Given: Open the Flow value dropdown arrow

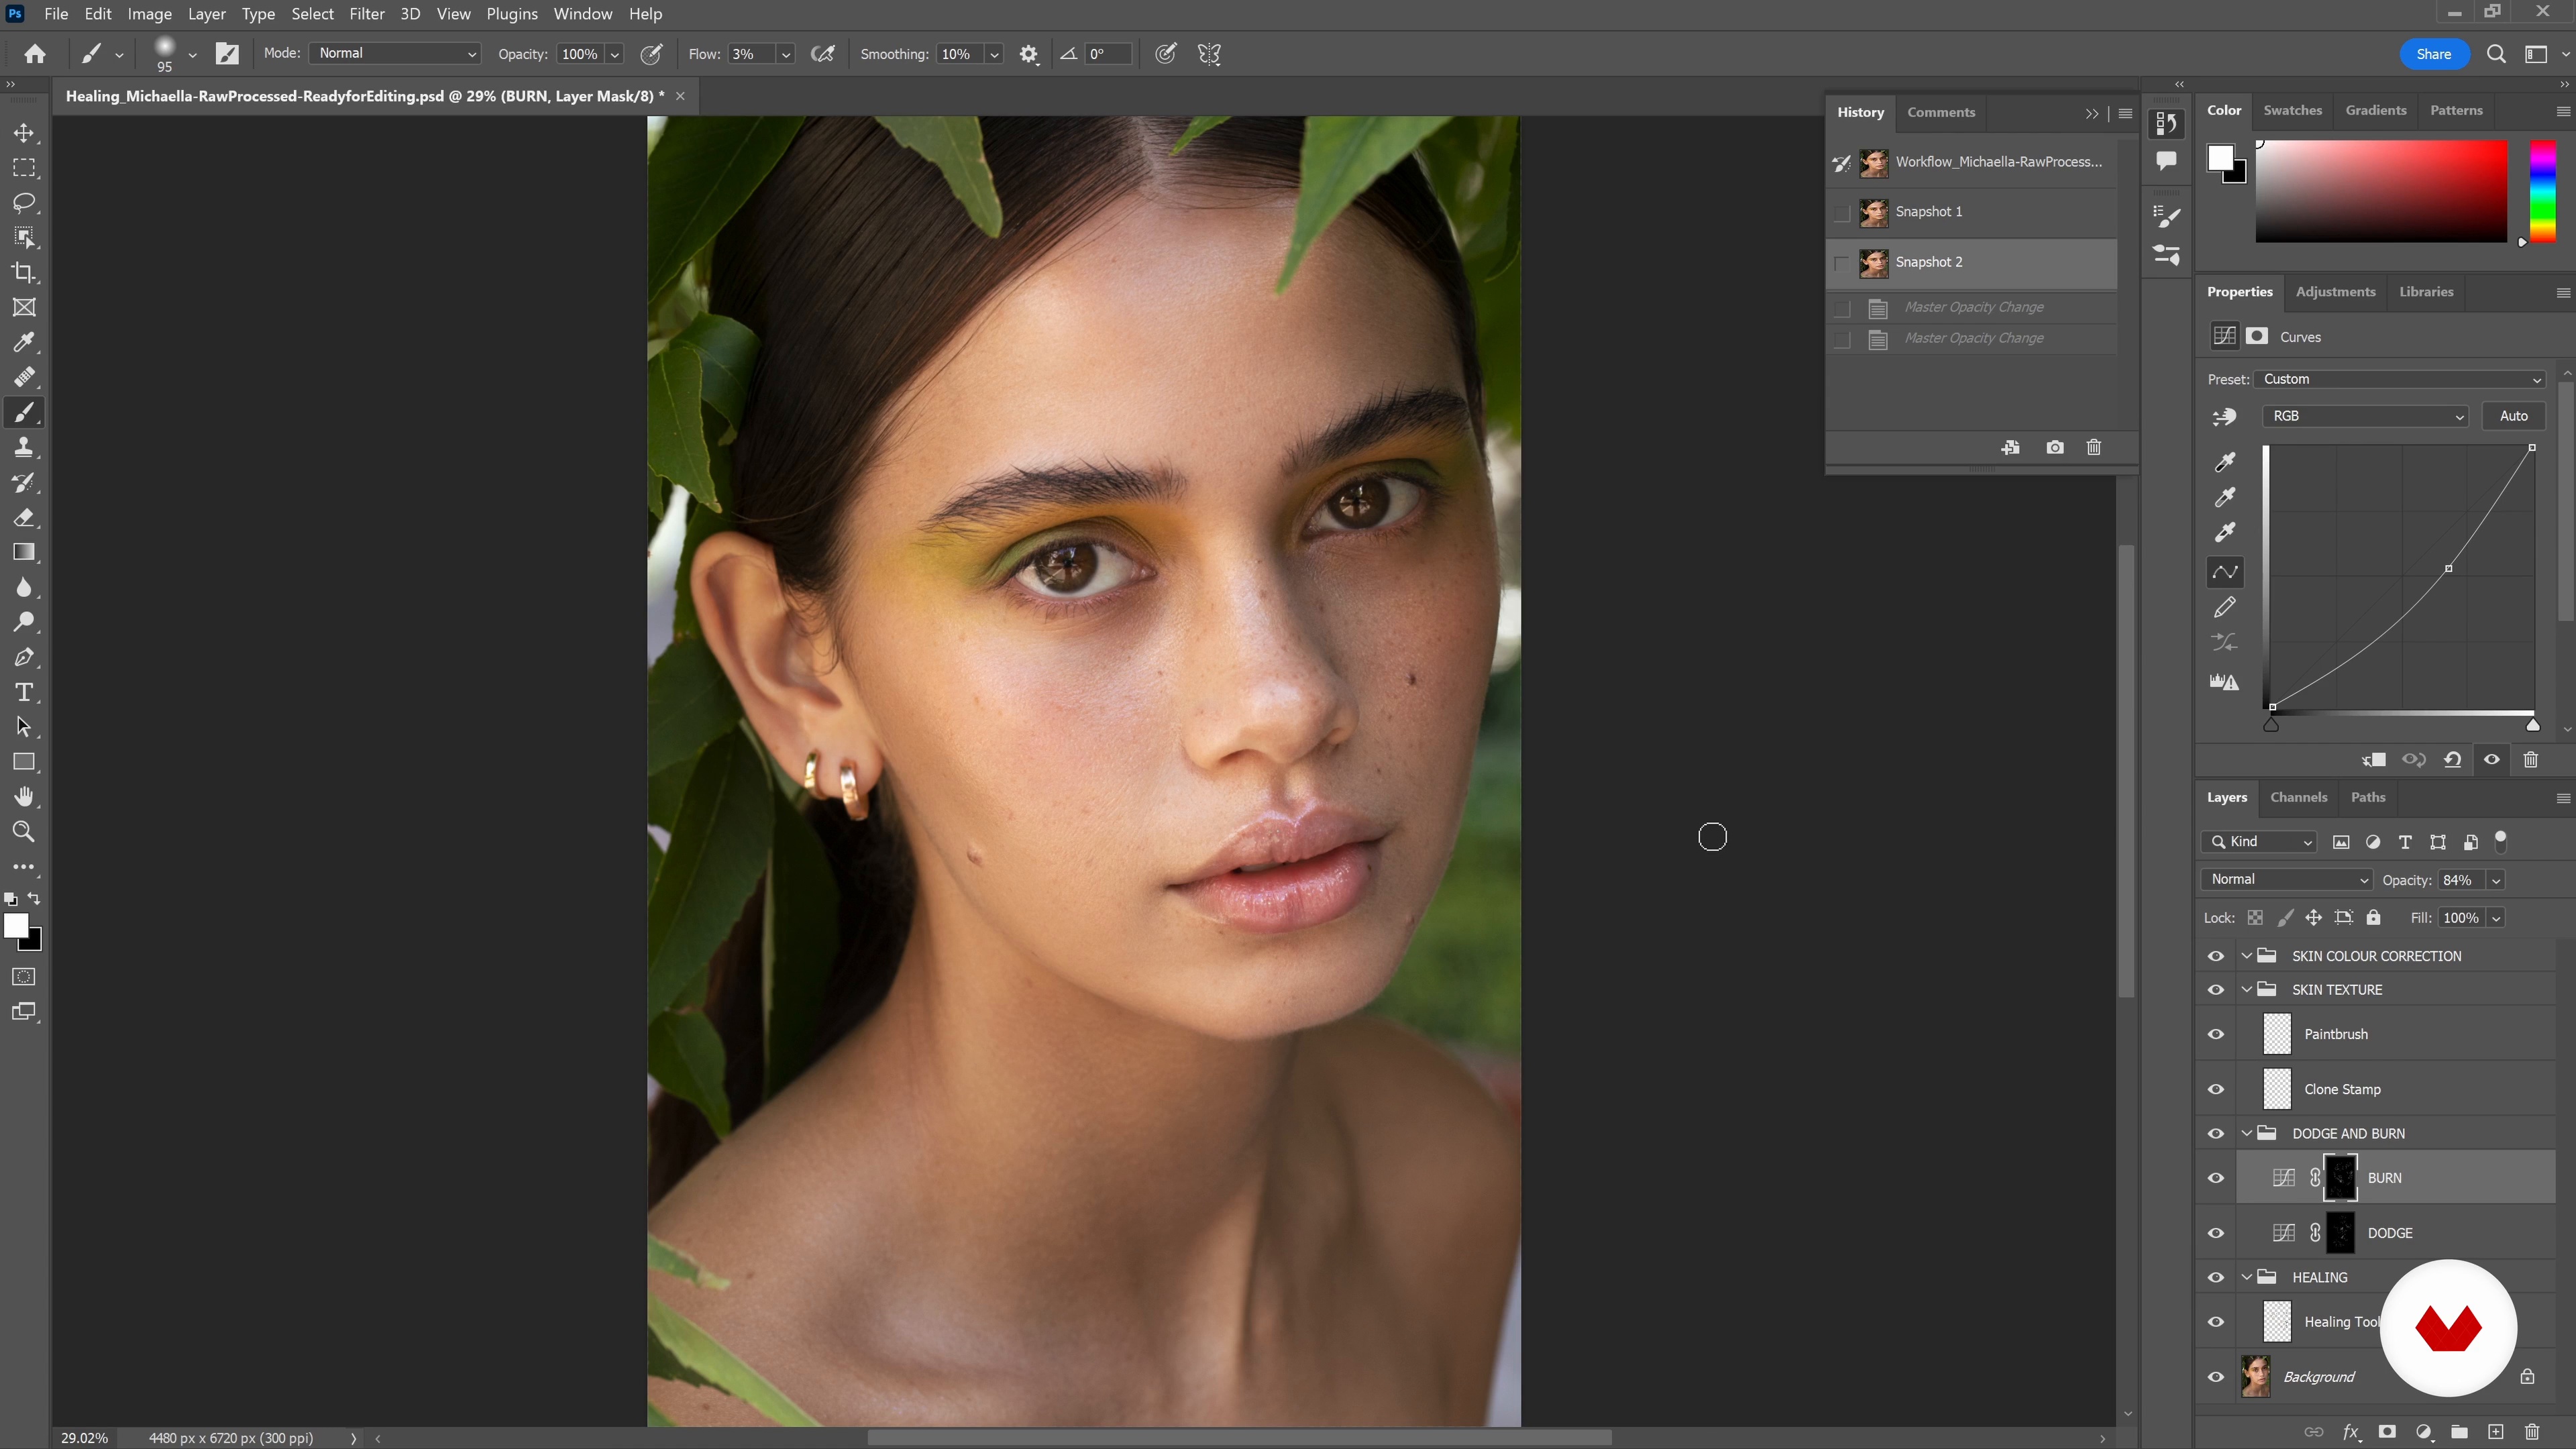Looking at the screenshot, I should [x=786, y=54].
